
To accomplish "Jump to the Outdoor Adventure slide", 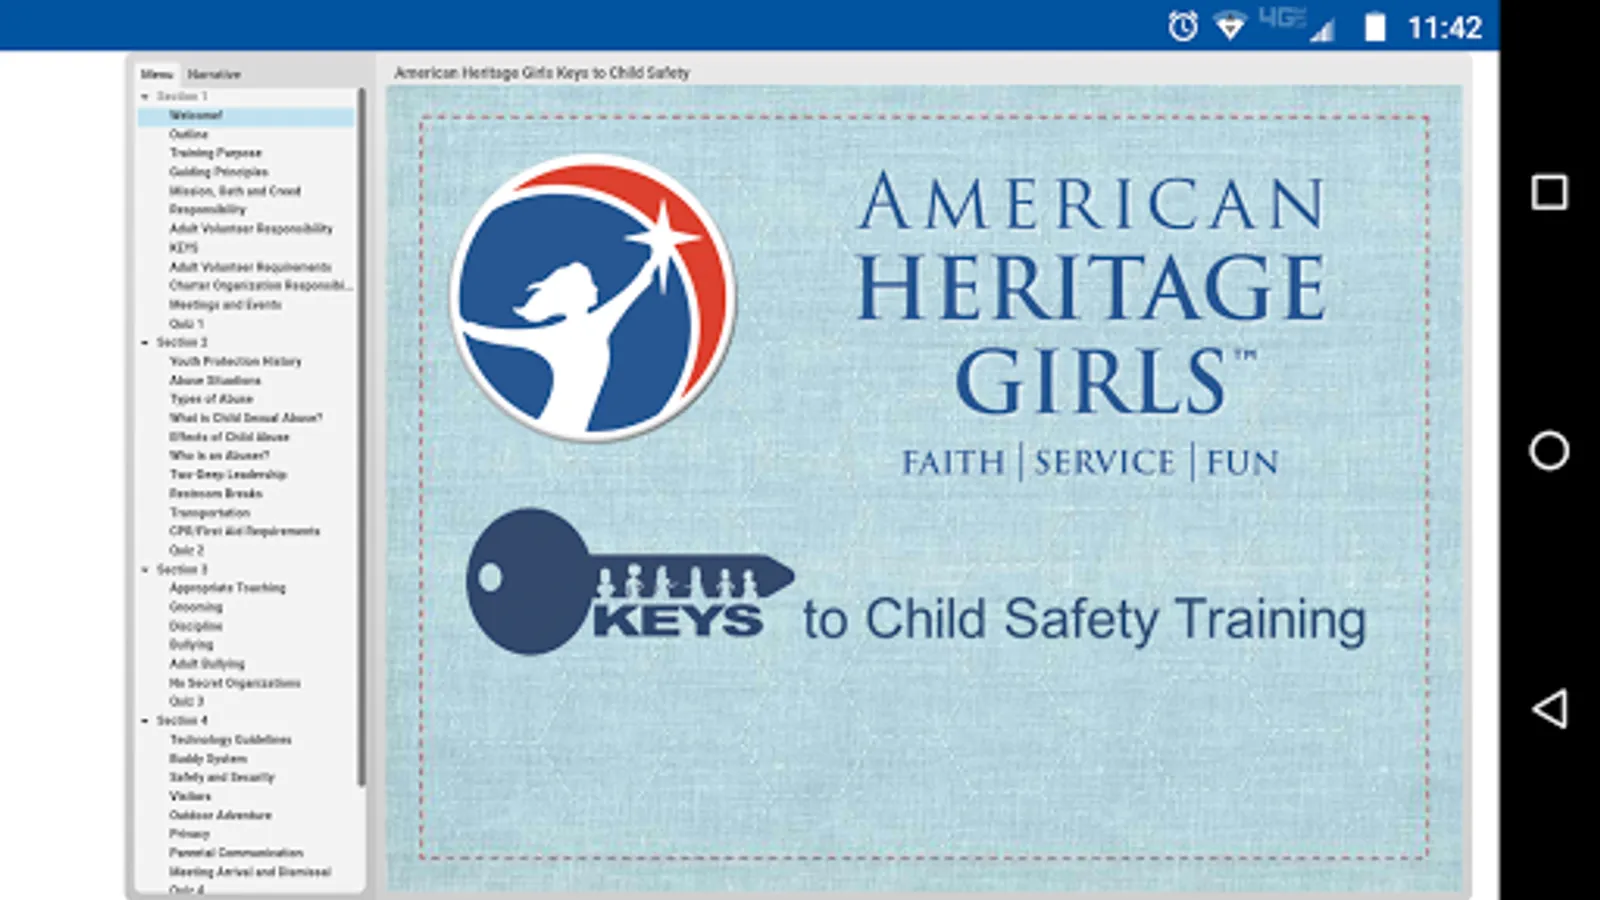I will click(220, 815).
